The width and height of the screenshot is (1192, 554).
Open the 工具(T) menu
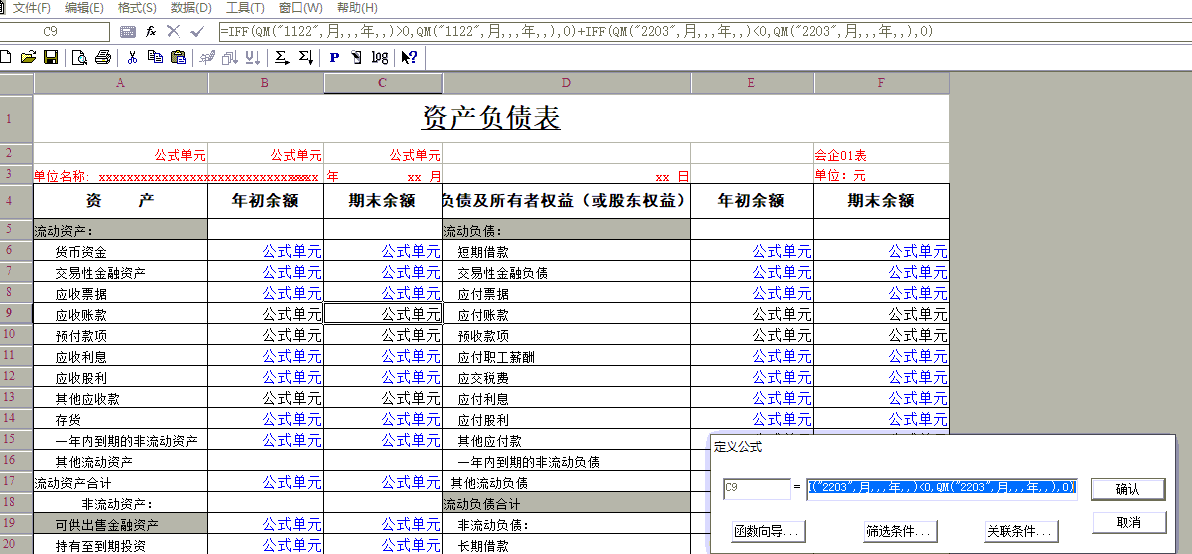coord(245,8)
